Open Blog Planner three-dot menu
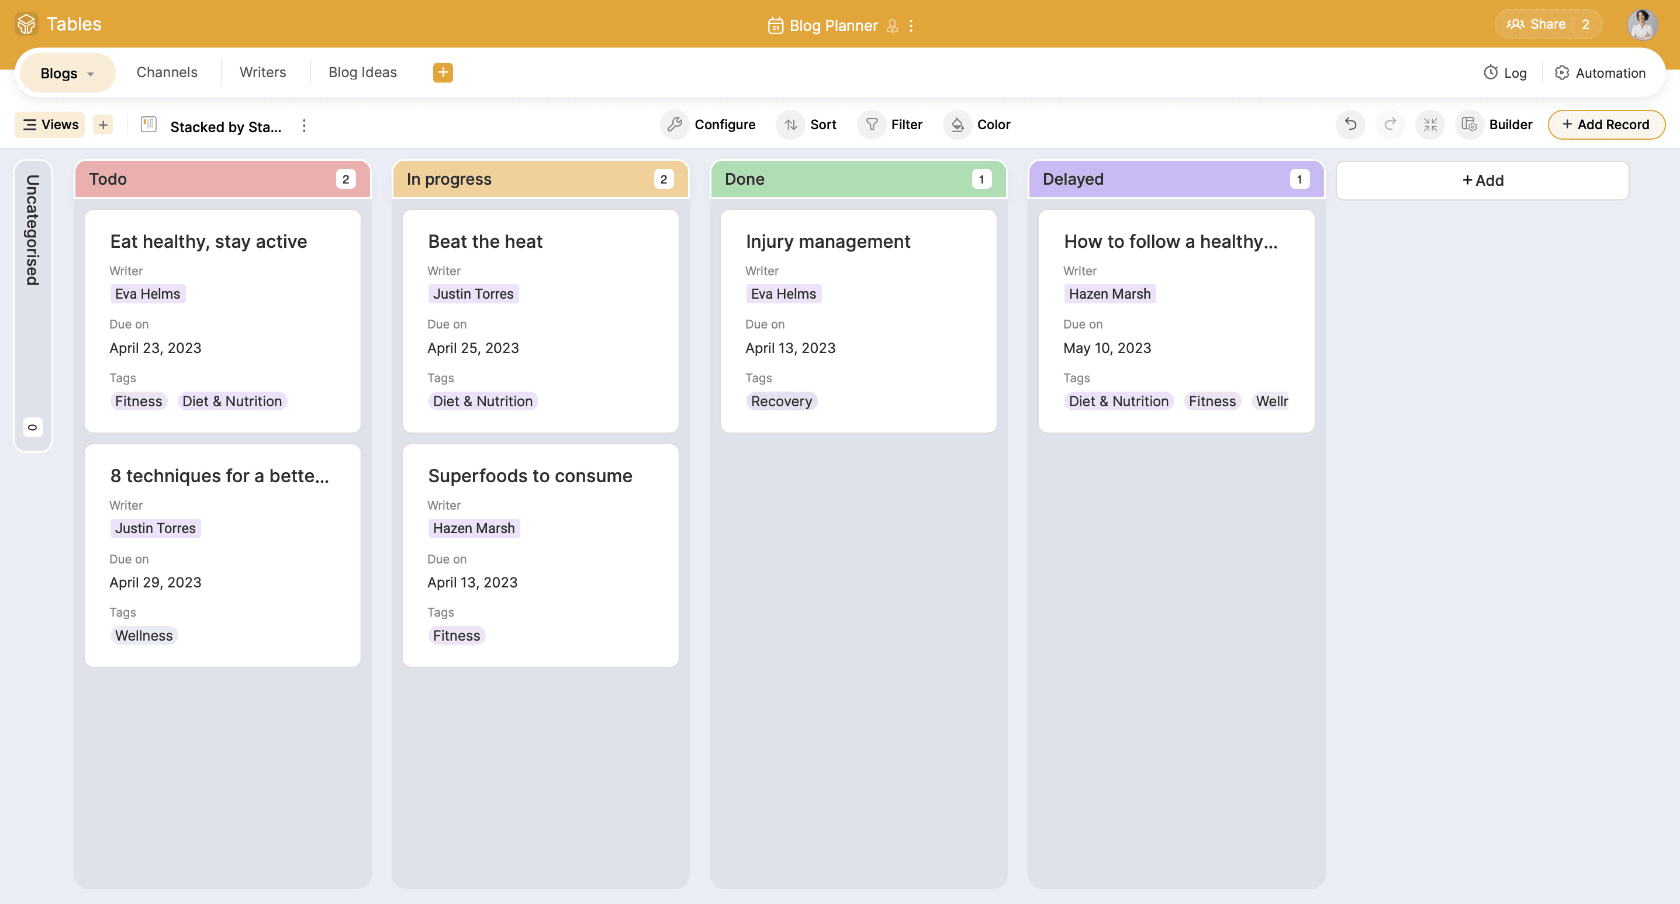Screen dimensions: 1680x904 pyautogui.click(x=911, y=26)
